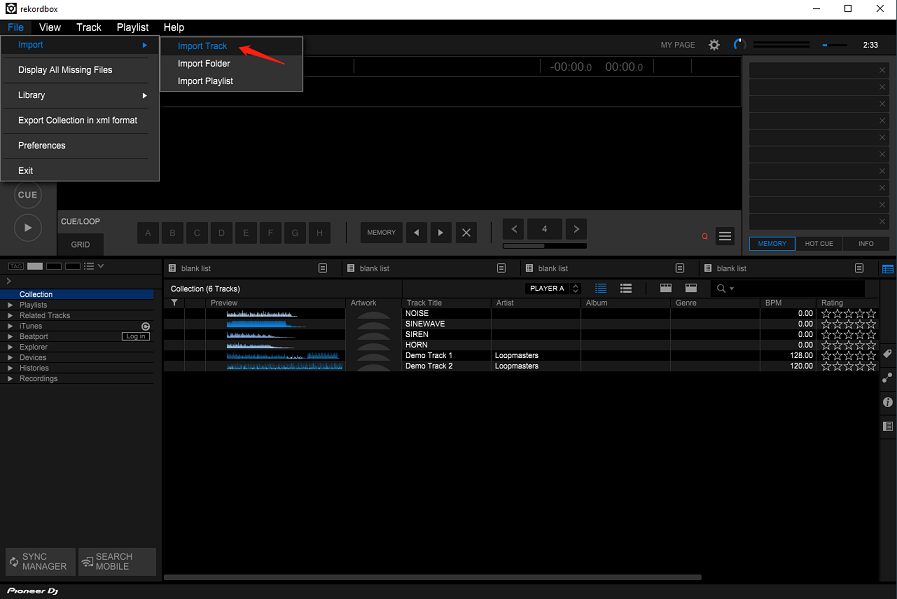This screenshot has height=599, width=897.
Task: Click the info circle icon on right sidebar
Action: point(887,402)
